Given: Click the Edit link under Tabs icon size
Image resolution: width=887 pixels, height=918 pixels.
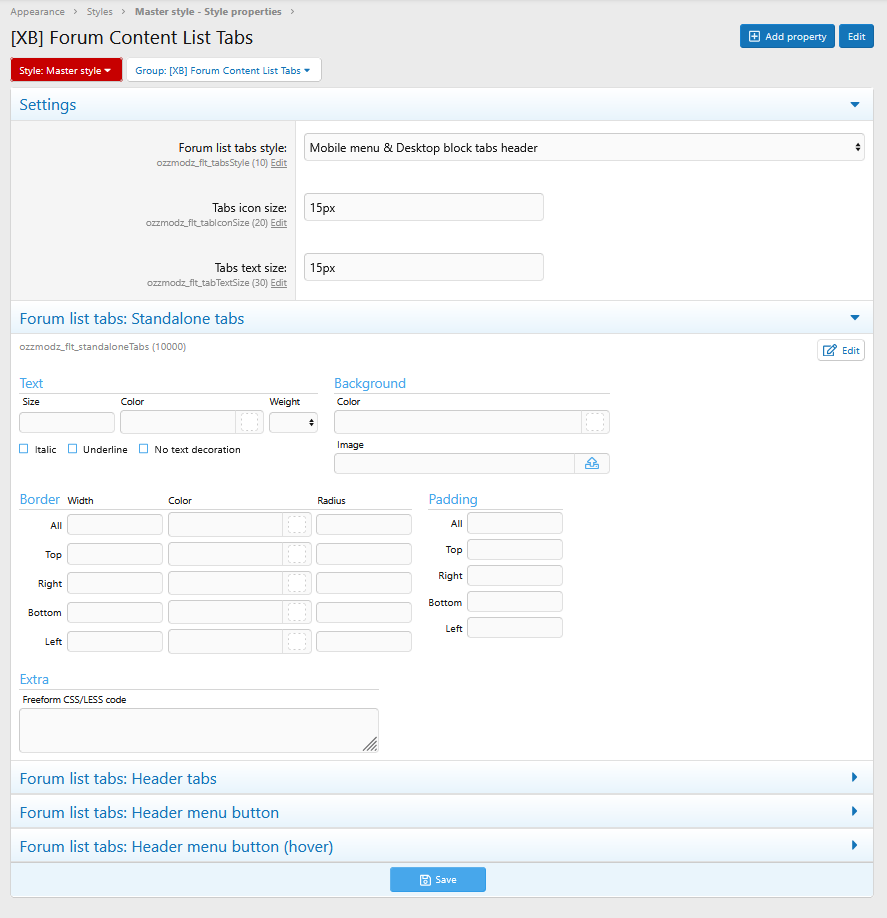Looking at the screenshot, I should (x=278, y=223).
